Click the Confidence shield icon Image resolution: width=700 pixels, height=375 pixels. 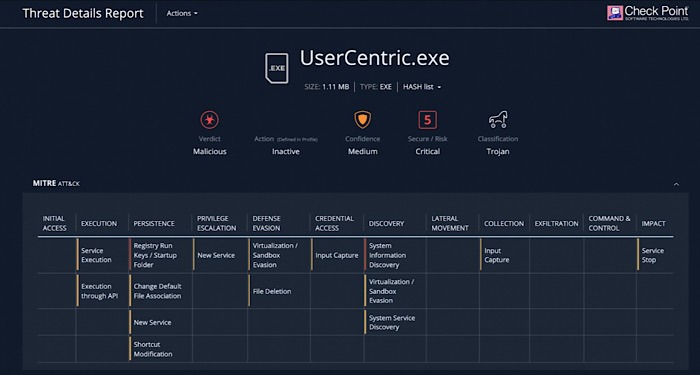pyautogui.click(x=362, y=120)
